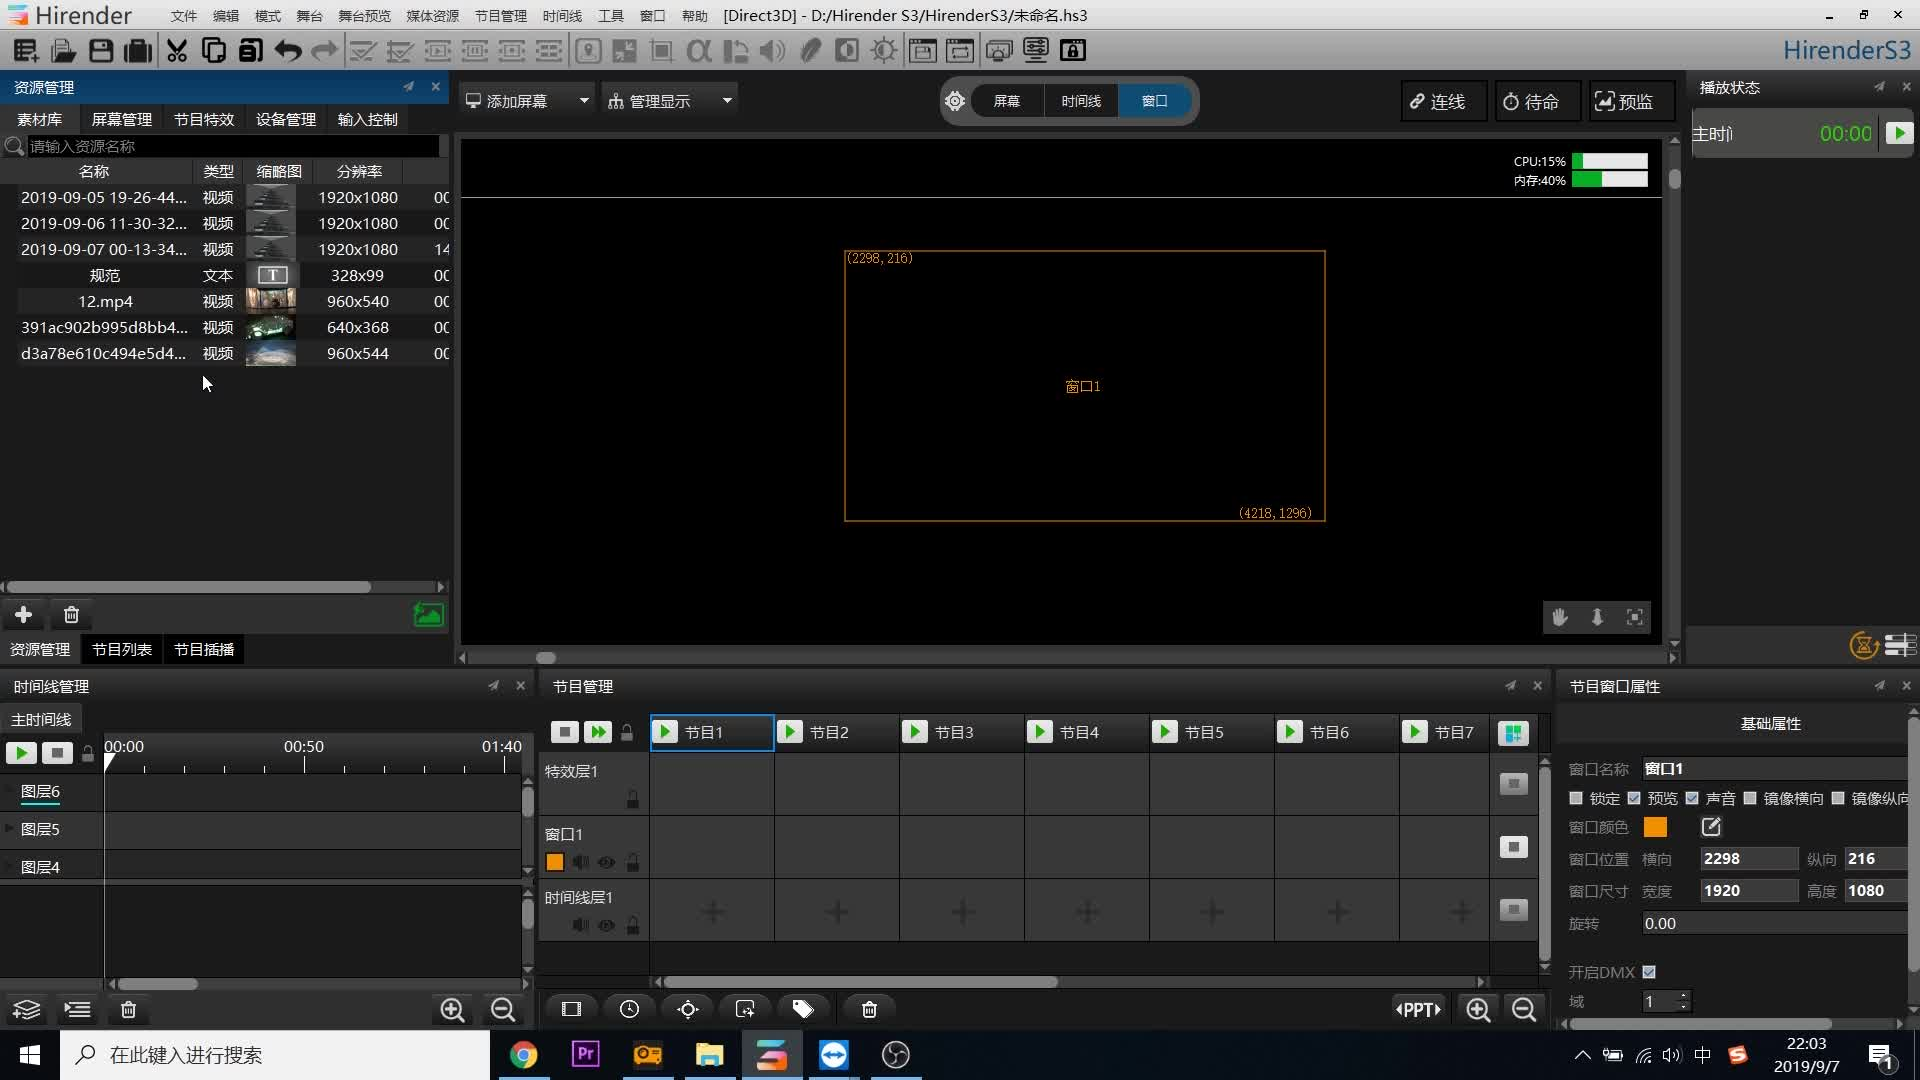Enable the 镜像横向 checkbox
The image size is (1920, 1080).
pos(1750,798)
